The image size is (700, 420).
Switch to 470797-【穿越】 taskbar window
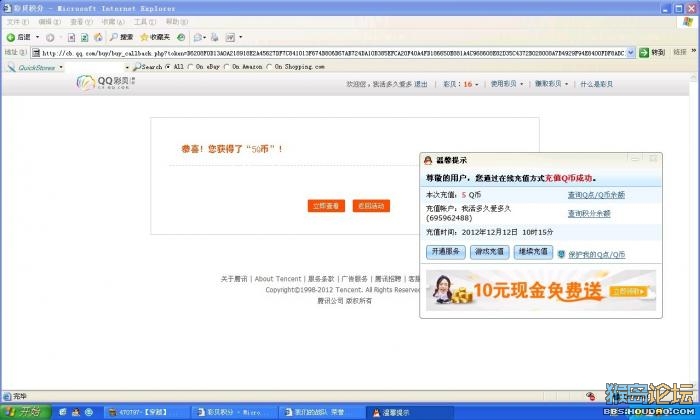click(x=145, y=412)
